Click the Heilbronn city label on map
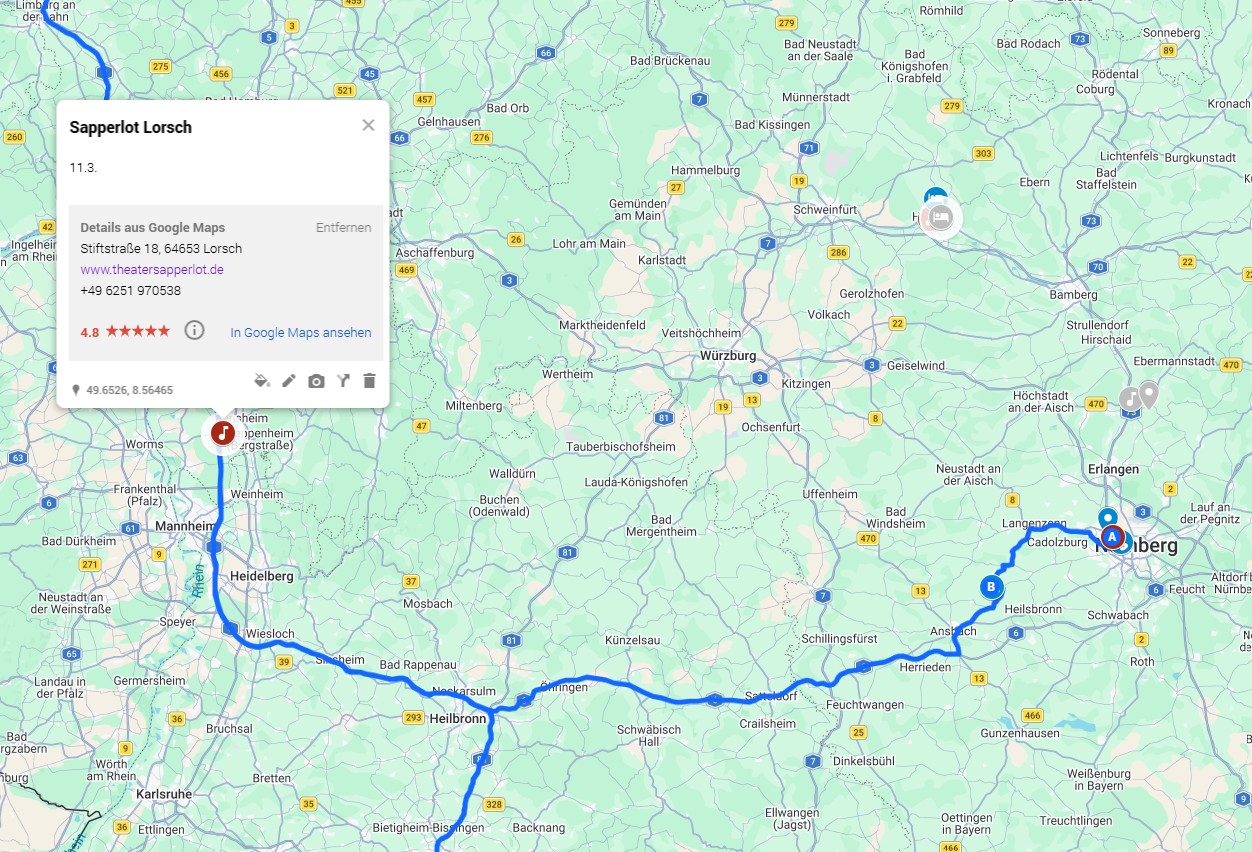The image size is (1252, 852). 457,718
